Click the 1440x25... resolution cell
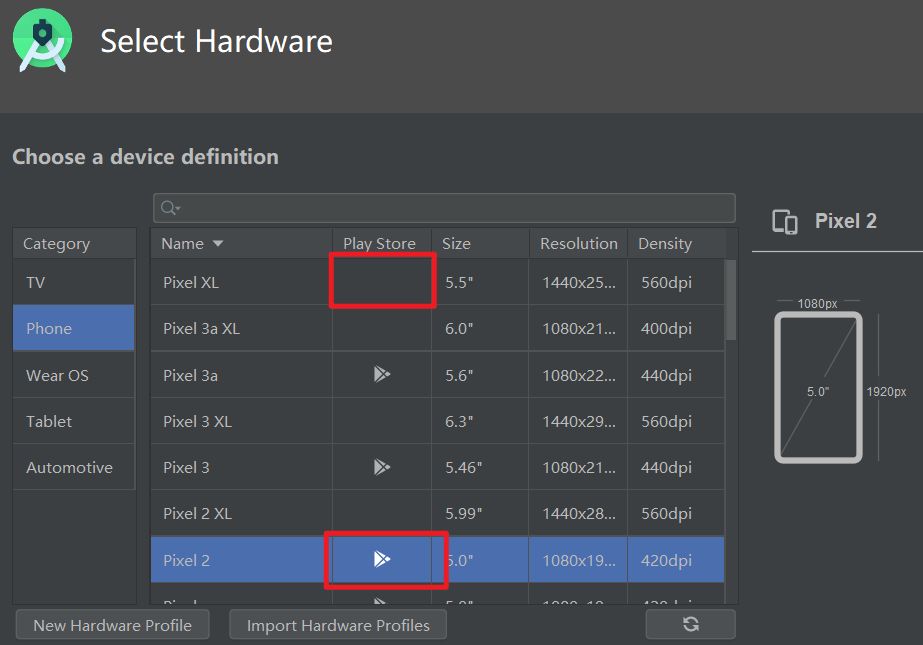 point(579,282)
